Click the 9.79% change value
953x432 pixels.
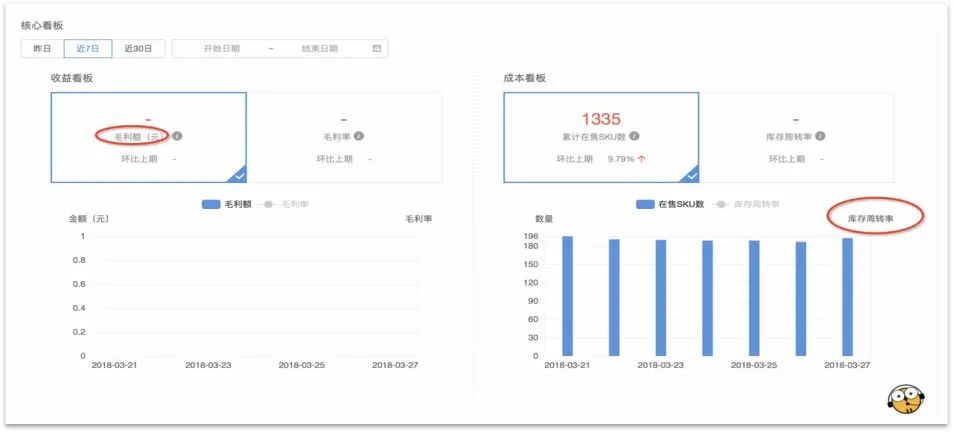[621, 159]
